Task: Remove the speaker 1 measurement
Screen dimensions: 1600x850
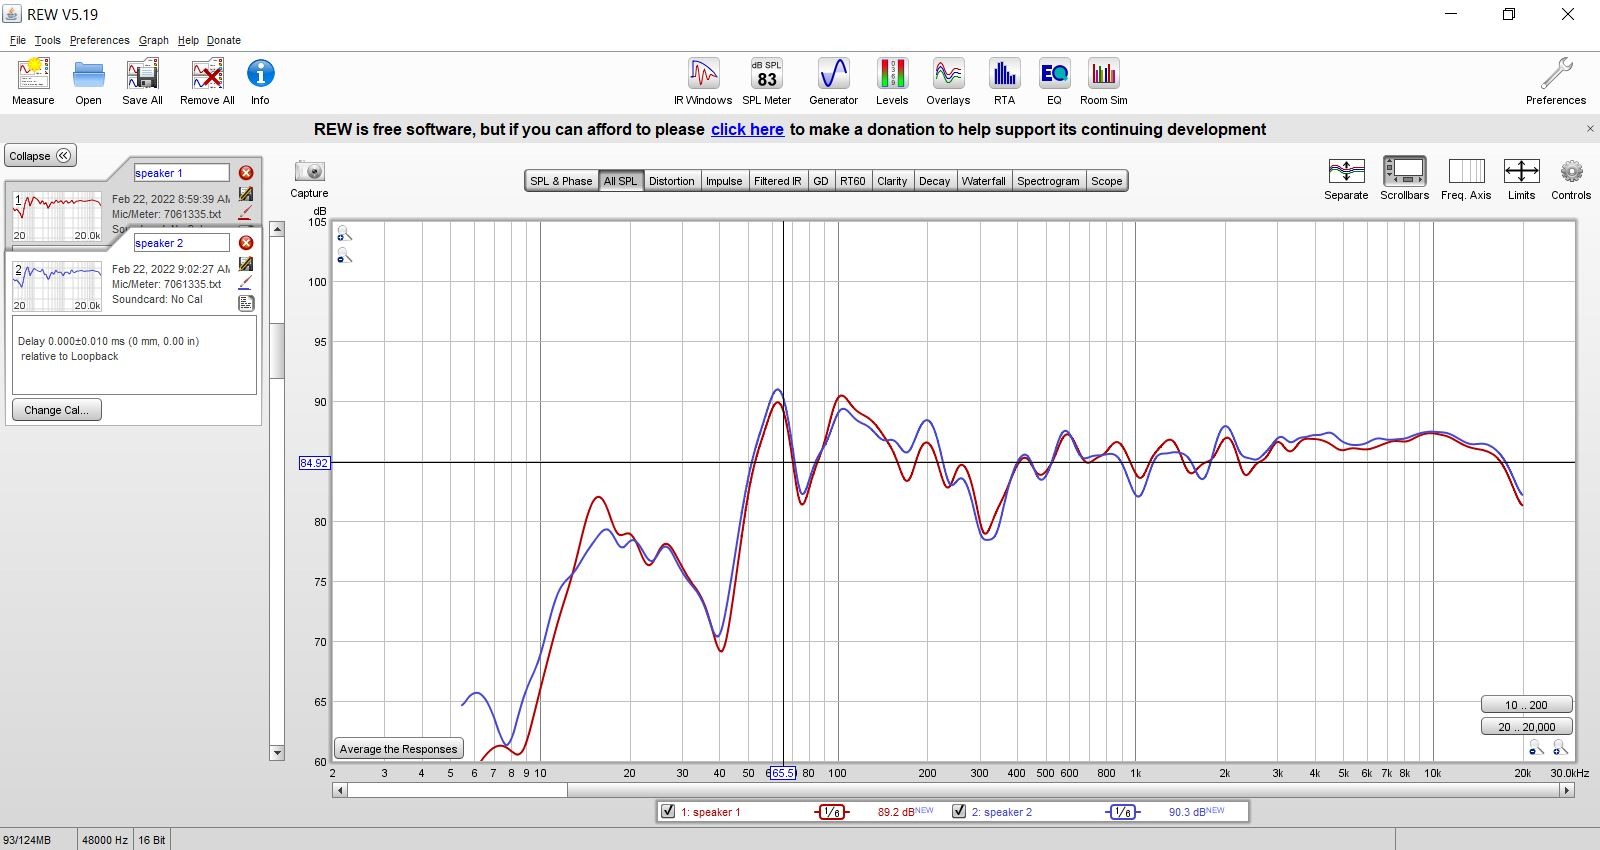Action: (x=246, y=173)
